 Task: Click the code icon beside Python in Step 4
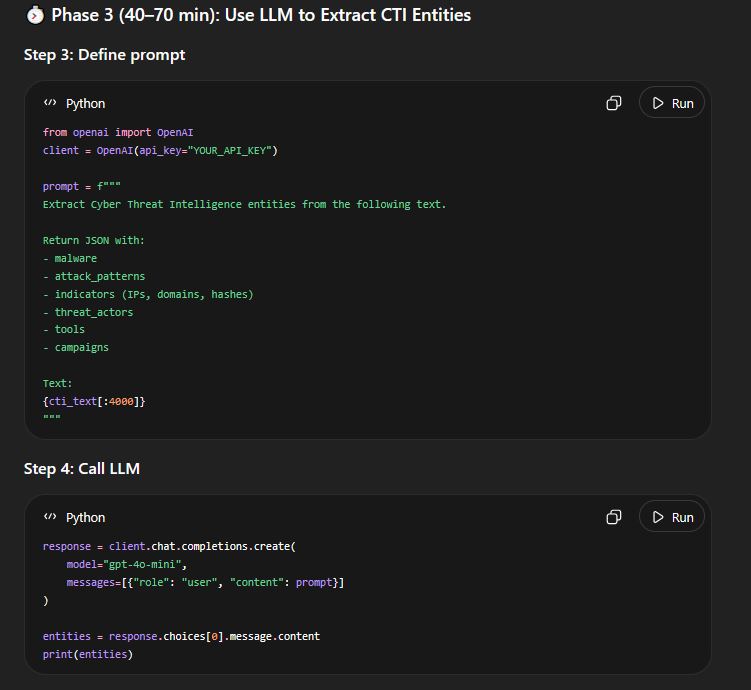tap(50, 517)
